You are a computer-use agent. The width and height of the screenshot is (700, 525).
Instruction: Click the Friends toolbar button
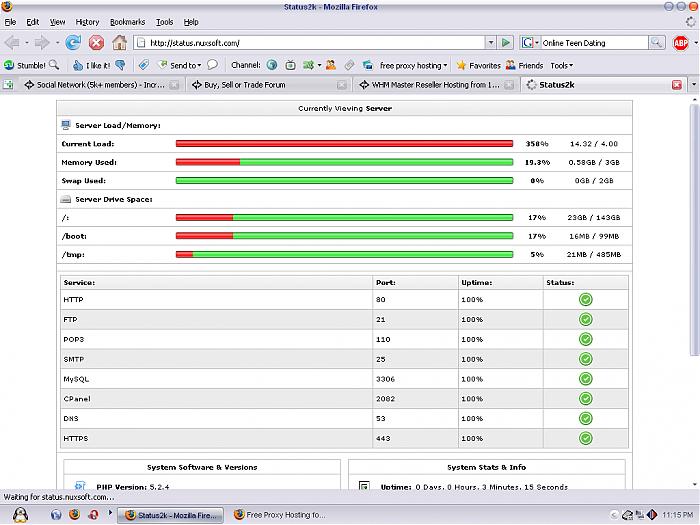point(525,65)
